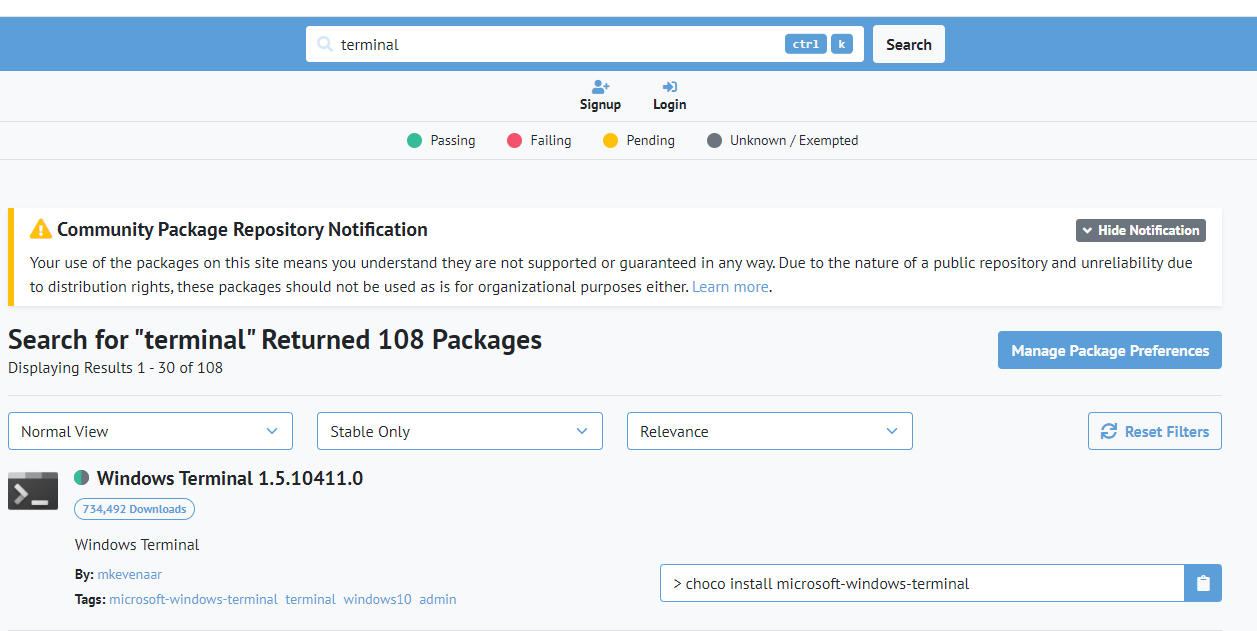Viewport: 1257px width, 631px height.
Task: Click the Passing legend label
Action: coord(453,141)
